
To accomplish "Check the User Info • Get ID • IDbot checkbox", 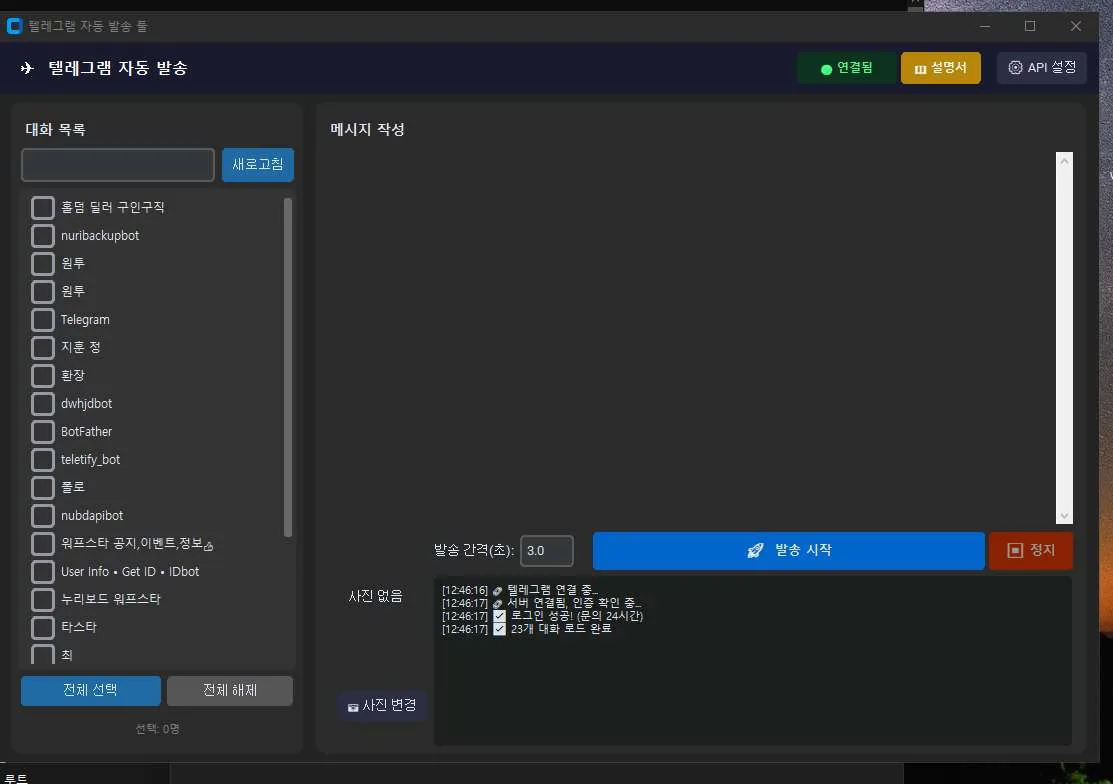I will point(43,572).
